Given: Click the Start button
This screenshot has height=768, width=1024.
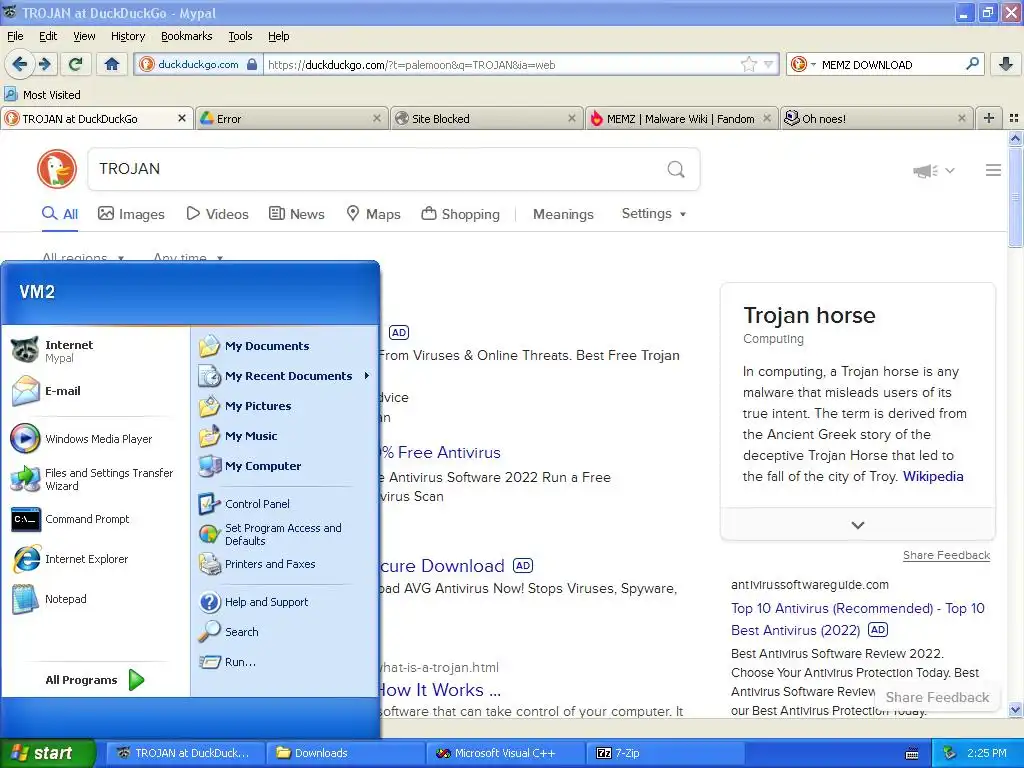Looking at the screenshot, I should tap(48, 753).
